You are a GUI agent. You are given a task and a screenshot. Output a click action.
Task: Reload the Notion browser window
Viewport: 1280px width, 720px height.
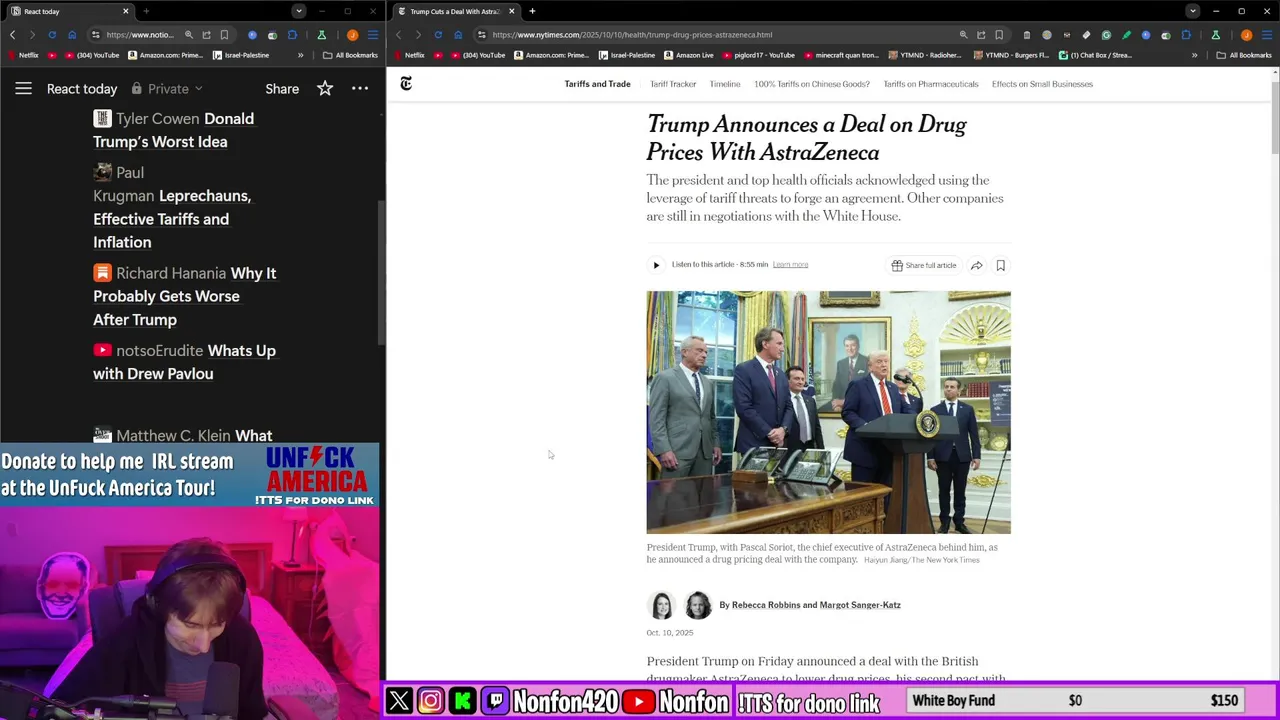tap(52, 35)
